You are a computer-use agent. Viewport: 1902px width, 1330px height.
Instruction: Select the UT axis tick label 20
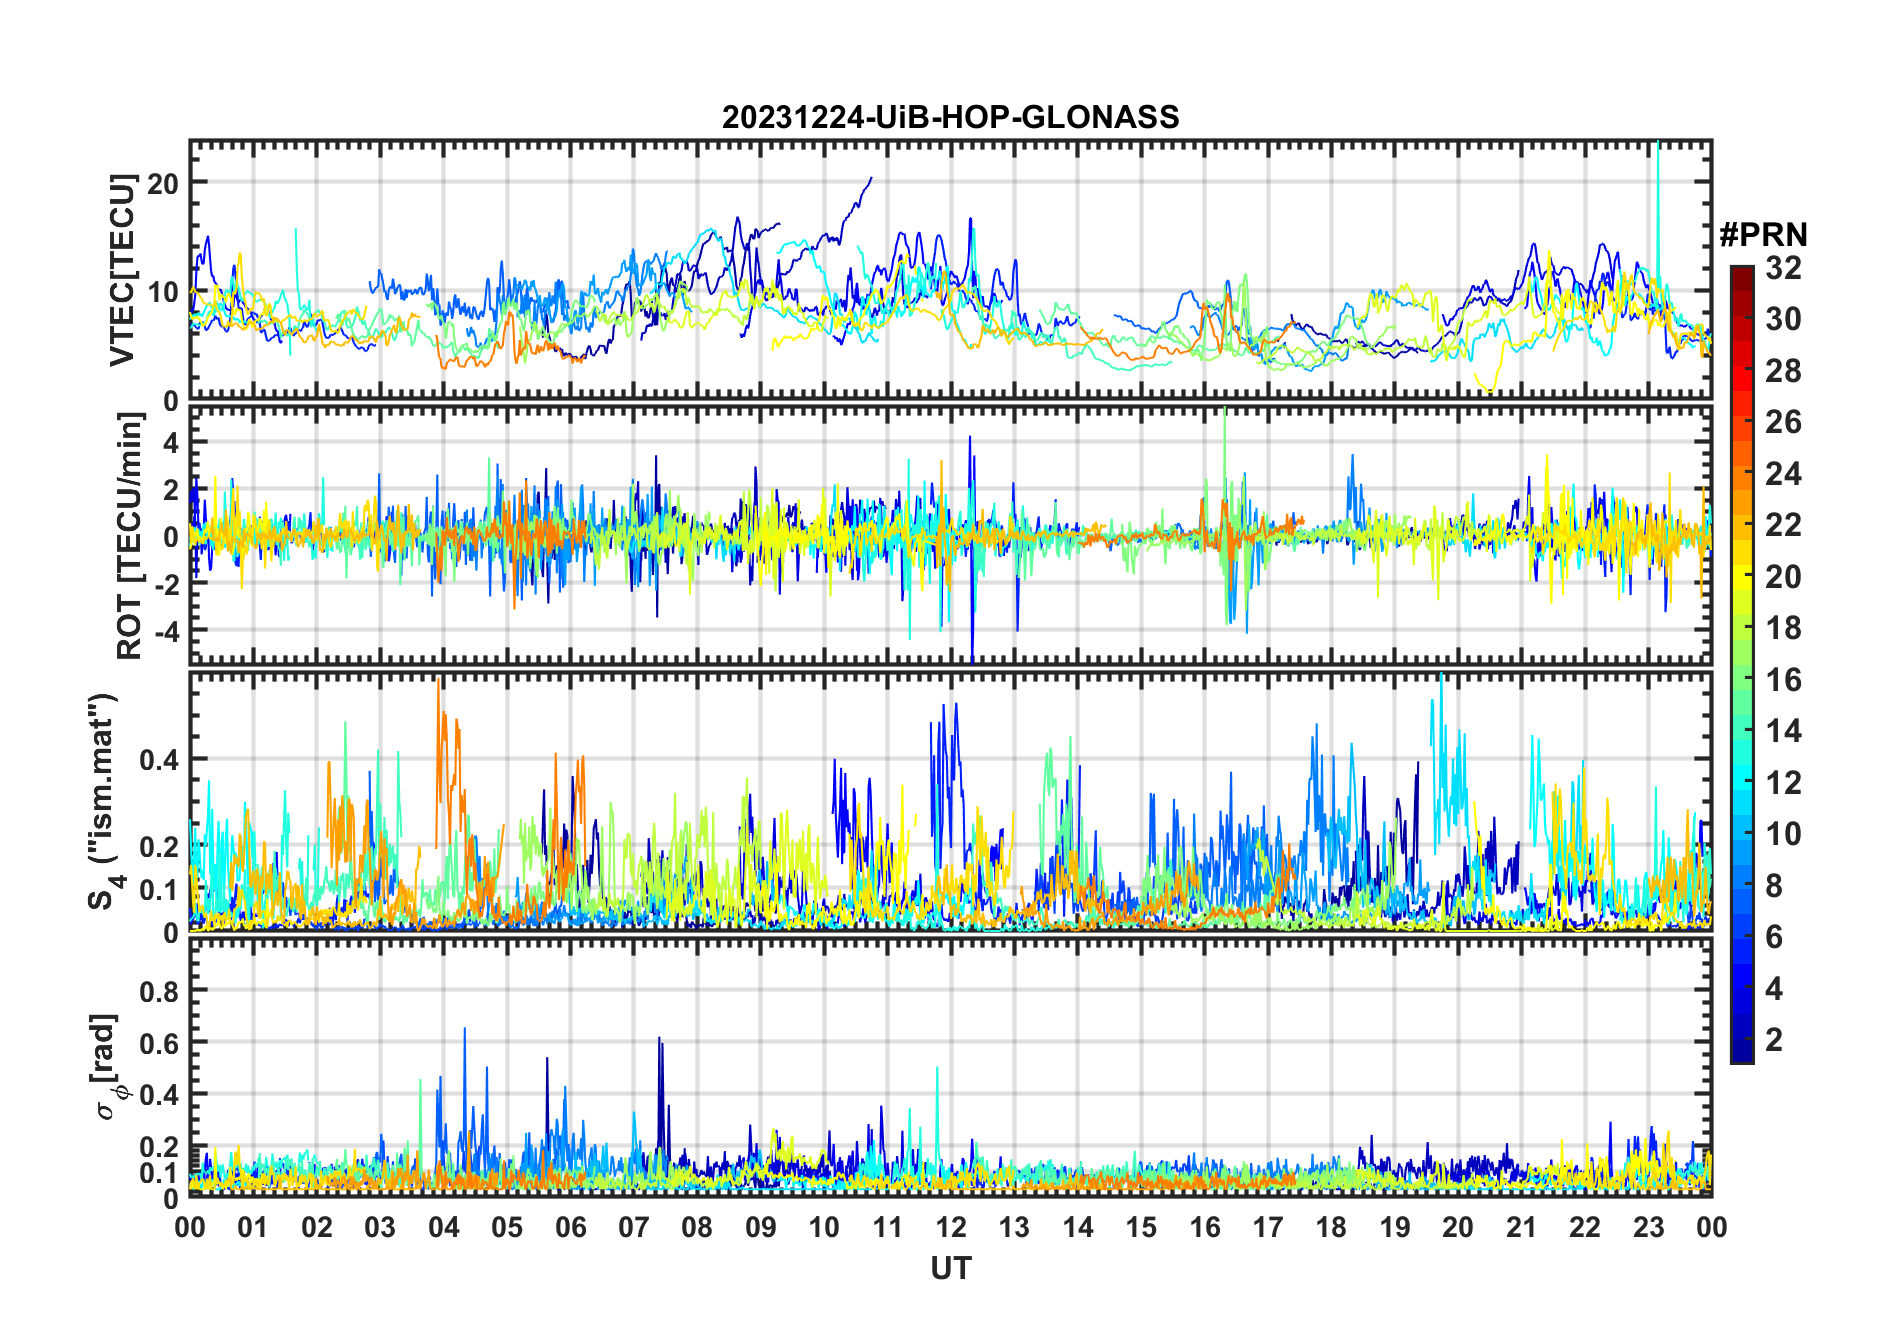click(1458, 1228)
